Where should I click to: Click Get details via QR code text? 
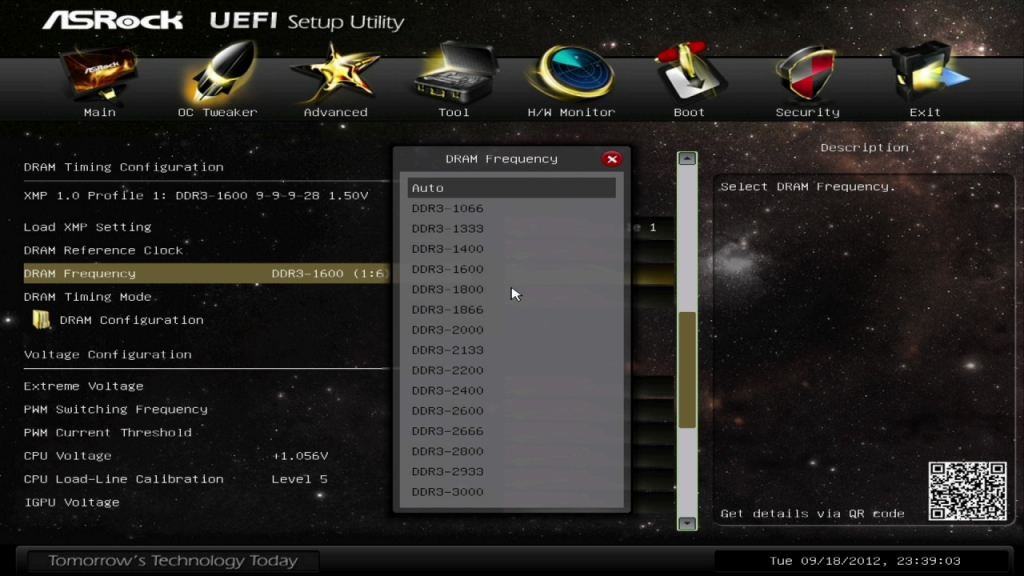click(x=812, y=514)
